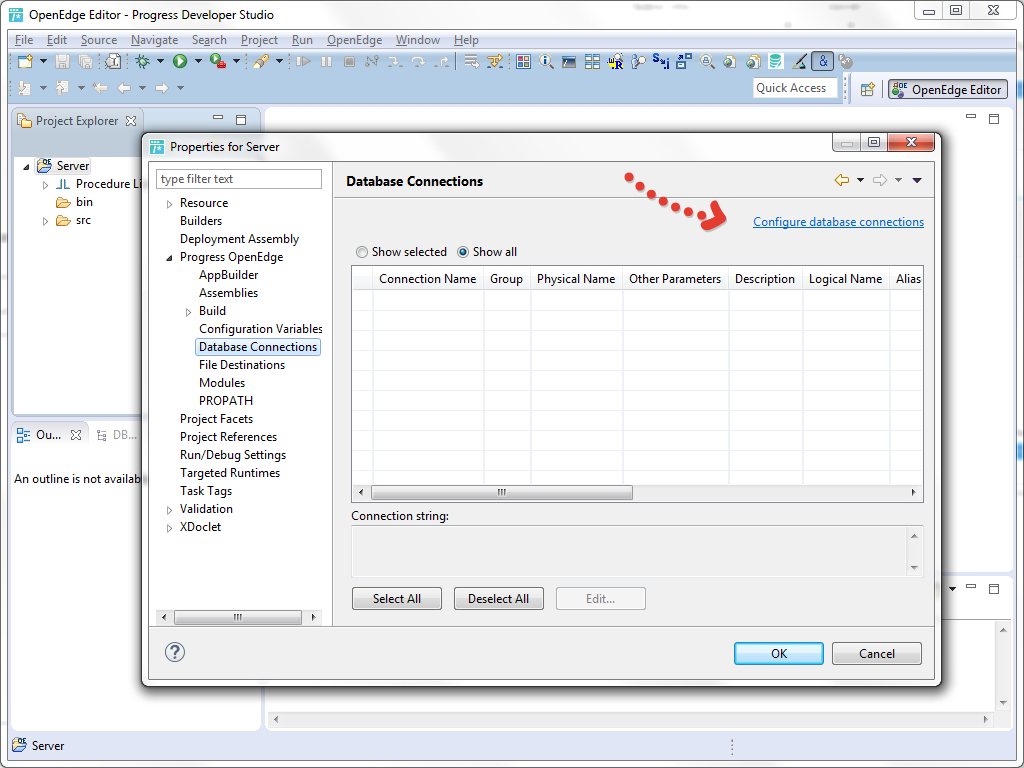Click the blue S-to-i icon in toolbar
This screenshot has width=1024, height=768.
pyautogui.click(x=661, y=61)
